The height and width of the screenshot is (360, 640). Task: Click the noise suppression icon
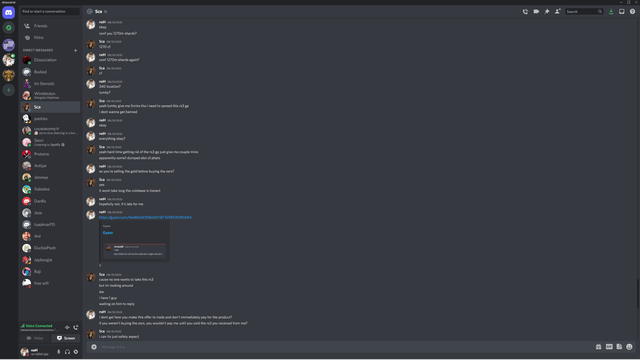[67, 327]
